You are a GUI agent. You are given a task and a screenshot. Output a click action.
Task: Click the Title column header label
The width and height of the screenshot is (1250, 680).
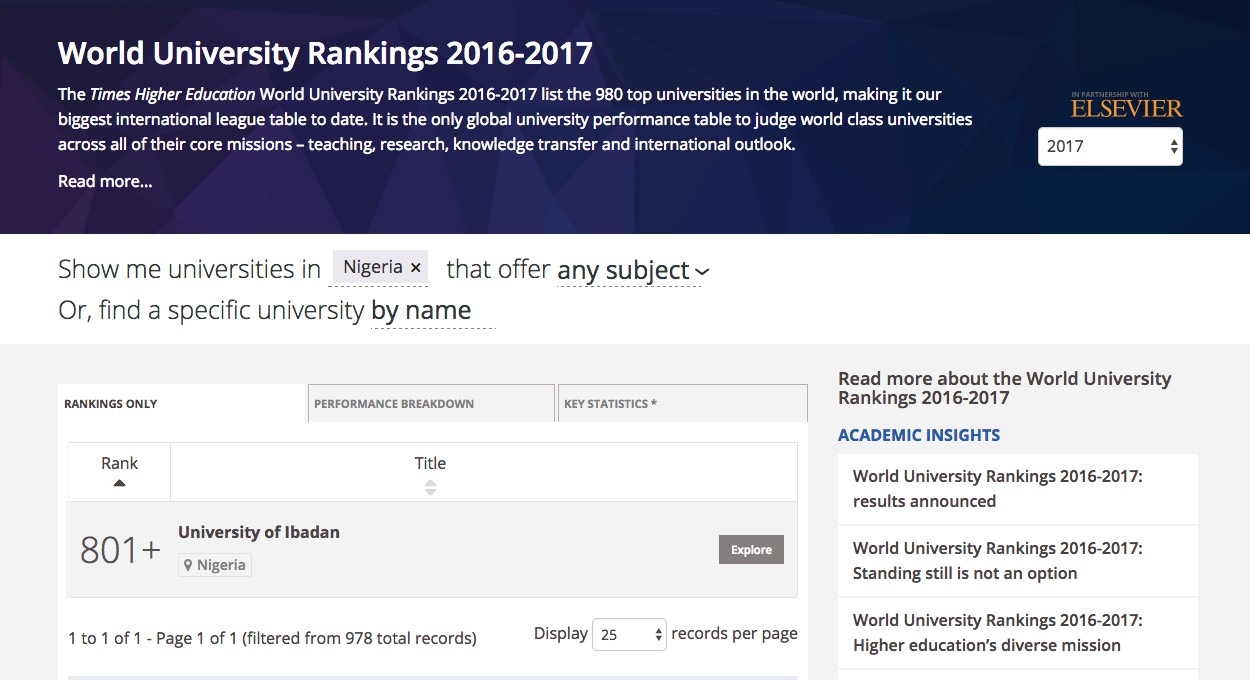(x=430, y=463)
